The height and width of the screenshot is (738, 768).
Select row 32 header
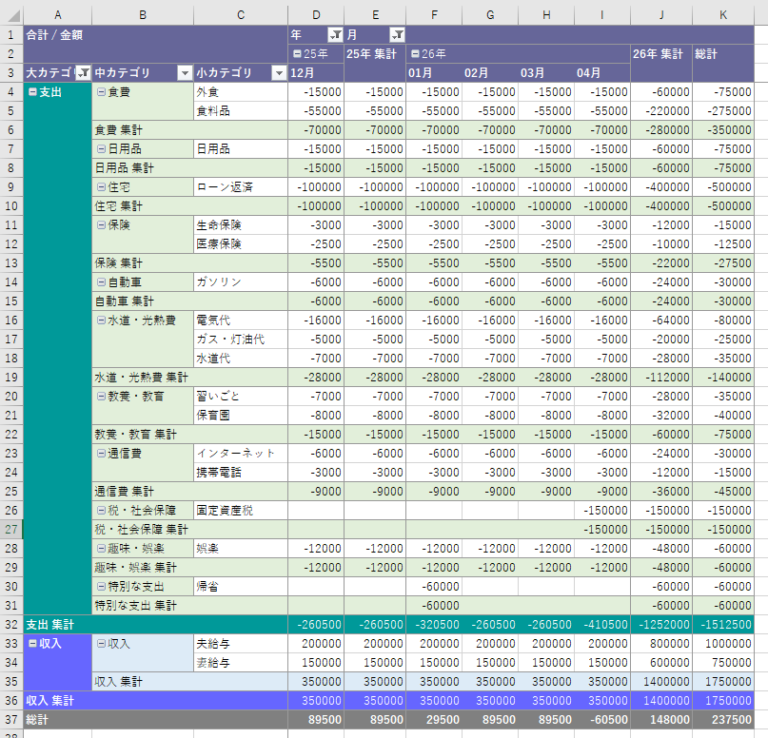coord(11,624)
